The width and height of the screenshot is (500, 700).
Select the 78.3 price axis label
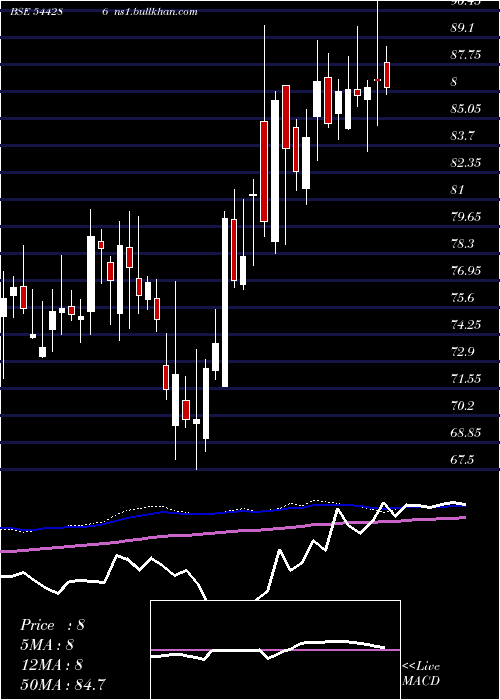pyautogui.click(x=463, y=244)
